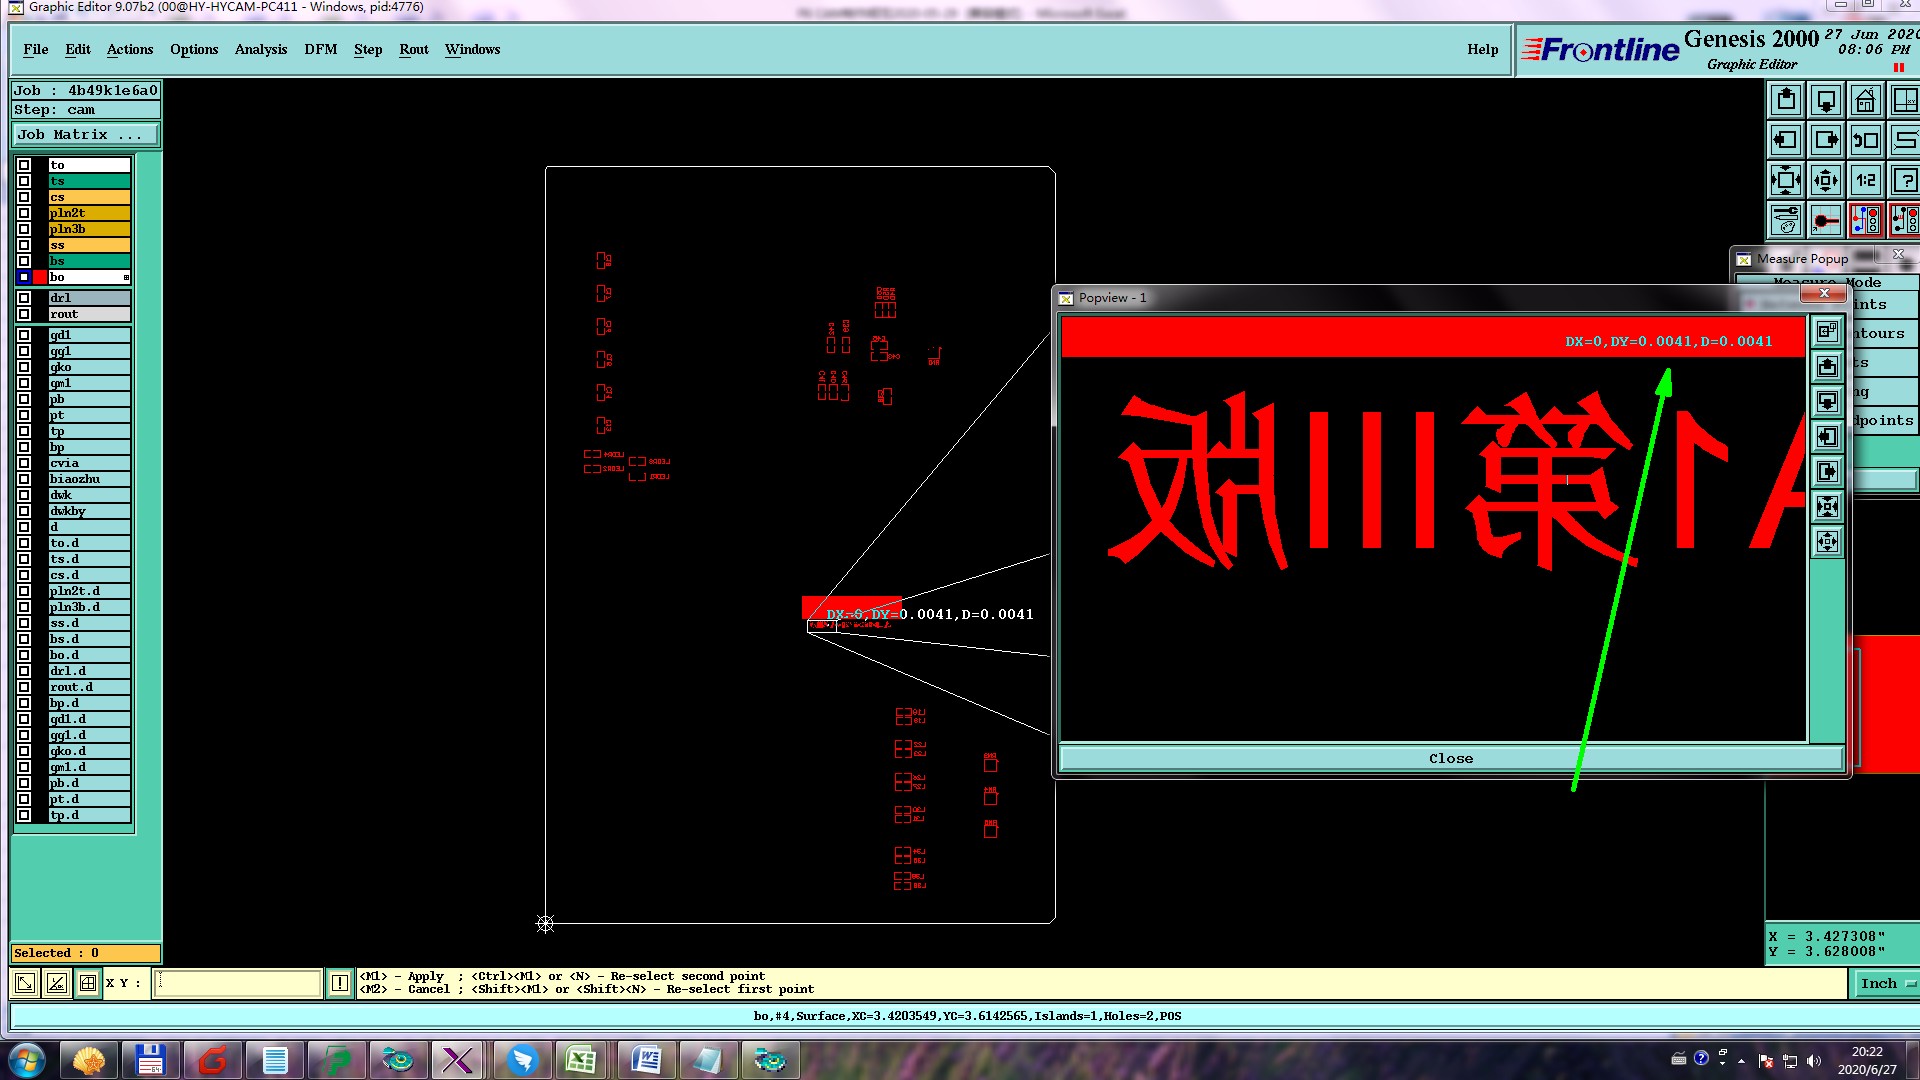
Task: Click the 1:2 zoom scale icon
Action: click(1865, 181)
